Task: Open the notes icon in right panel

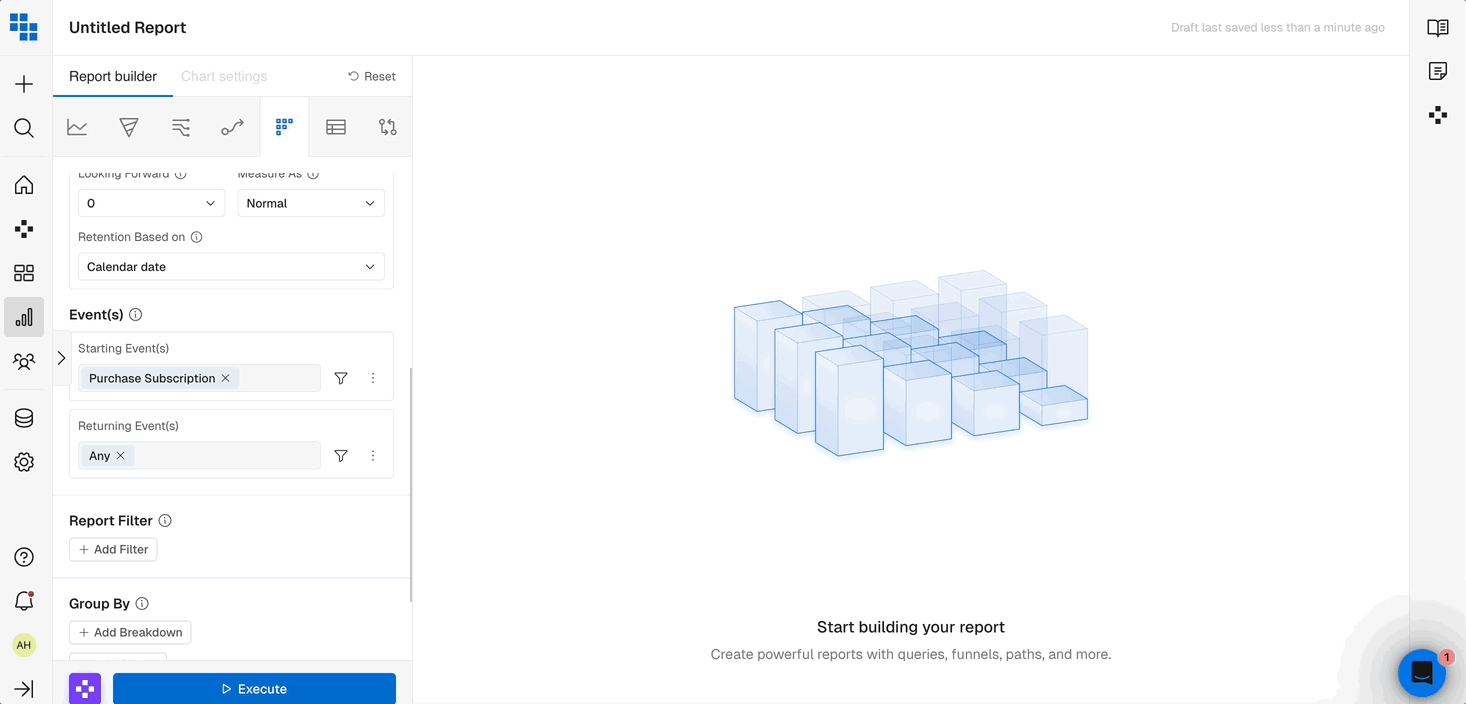Action: [x=1438, y=71]
